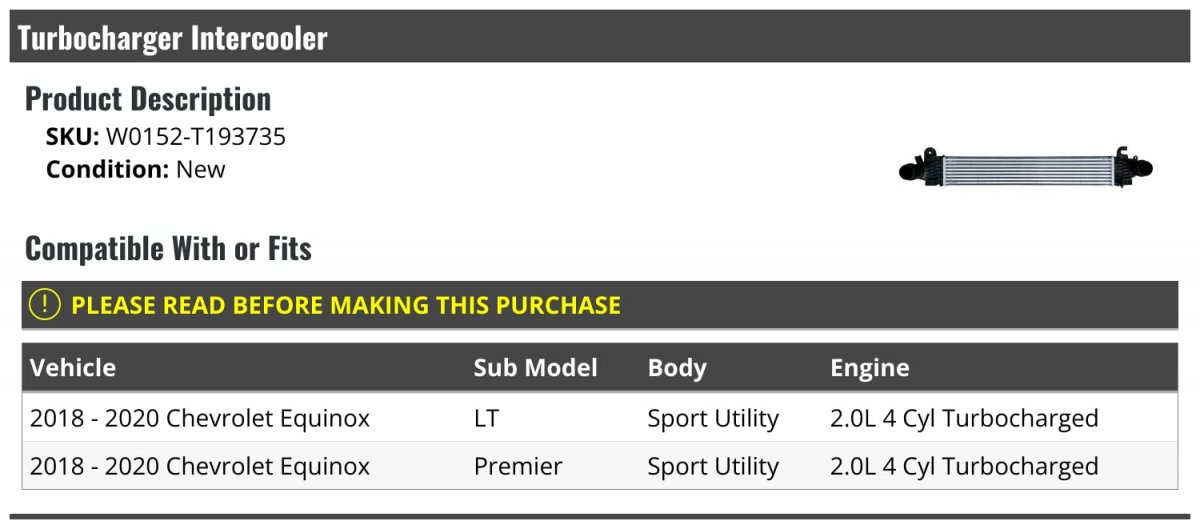Click the Engine column header

point(870,368)
